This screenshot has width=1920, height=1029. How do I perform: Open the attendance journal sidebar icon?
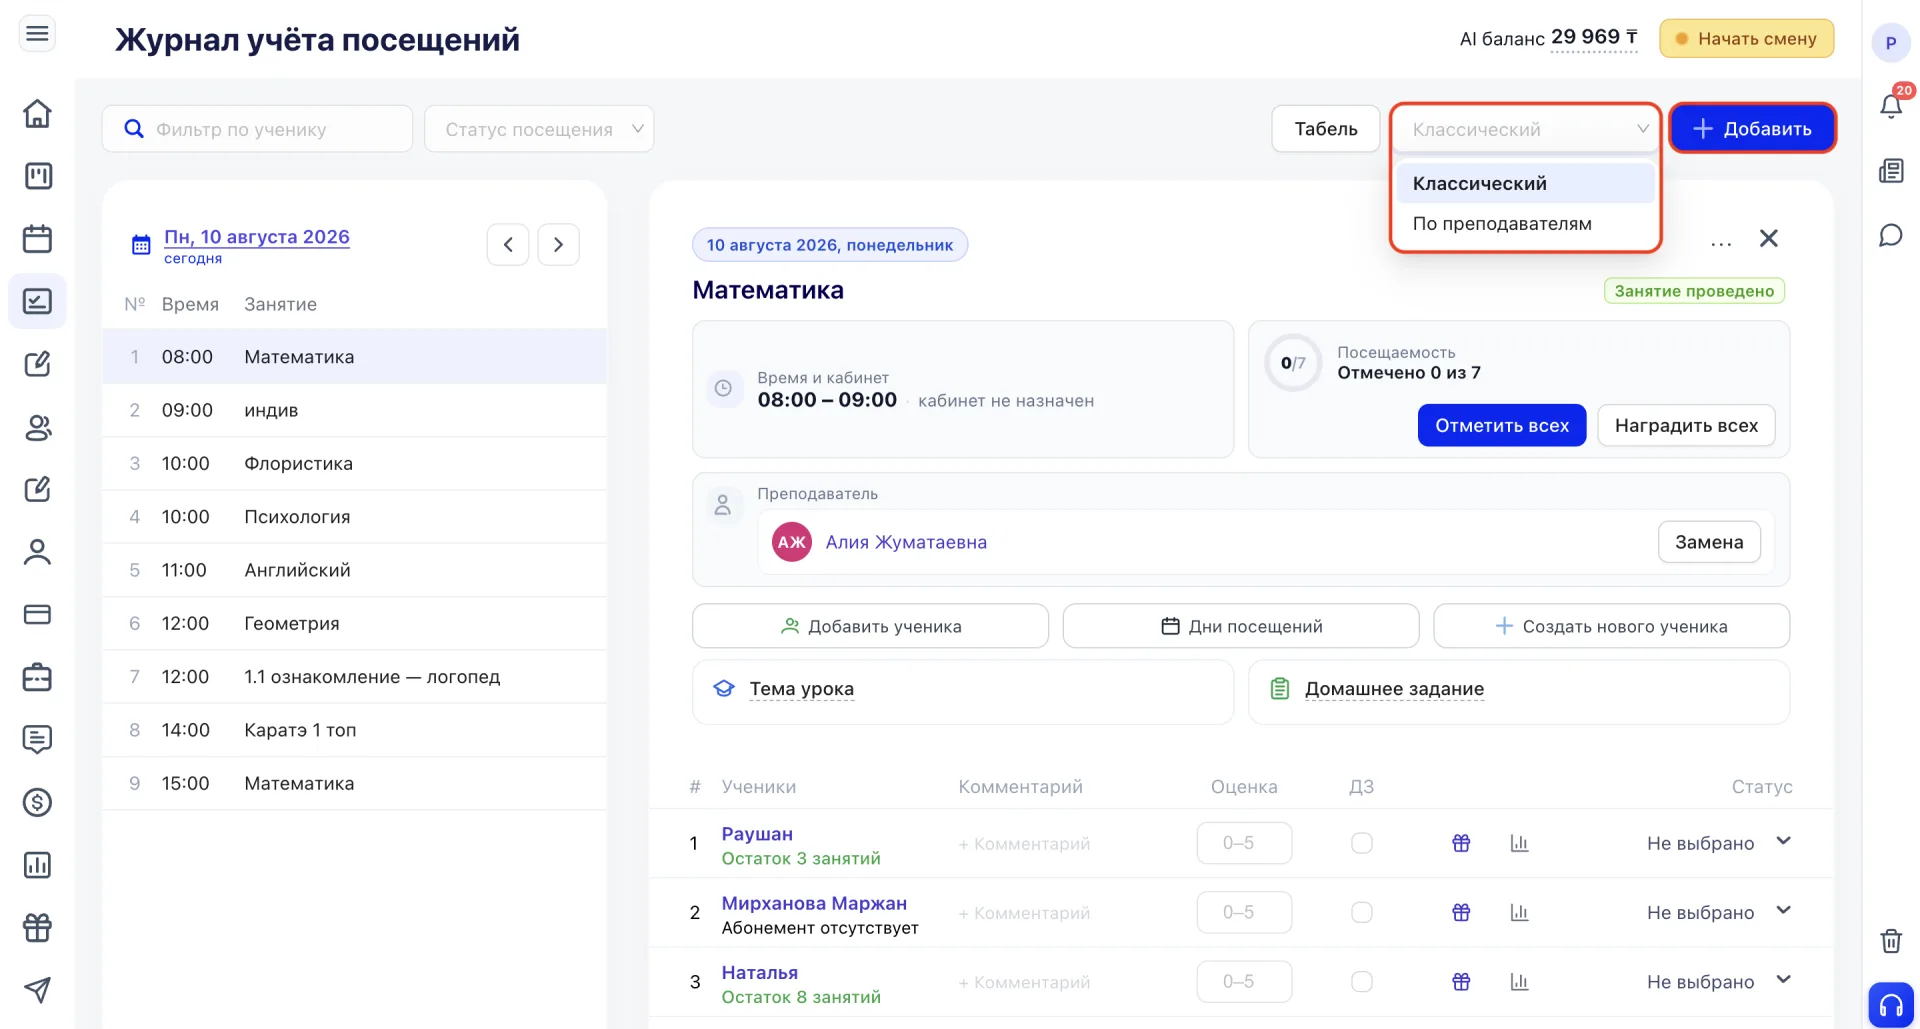point(37,301)
